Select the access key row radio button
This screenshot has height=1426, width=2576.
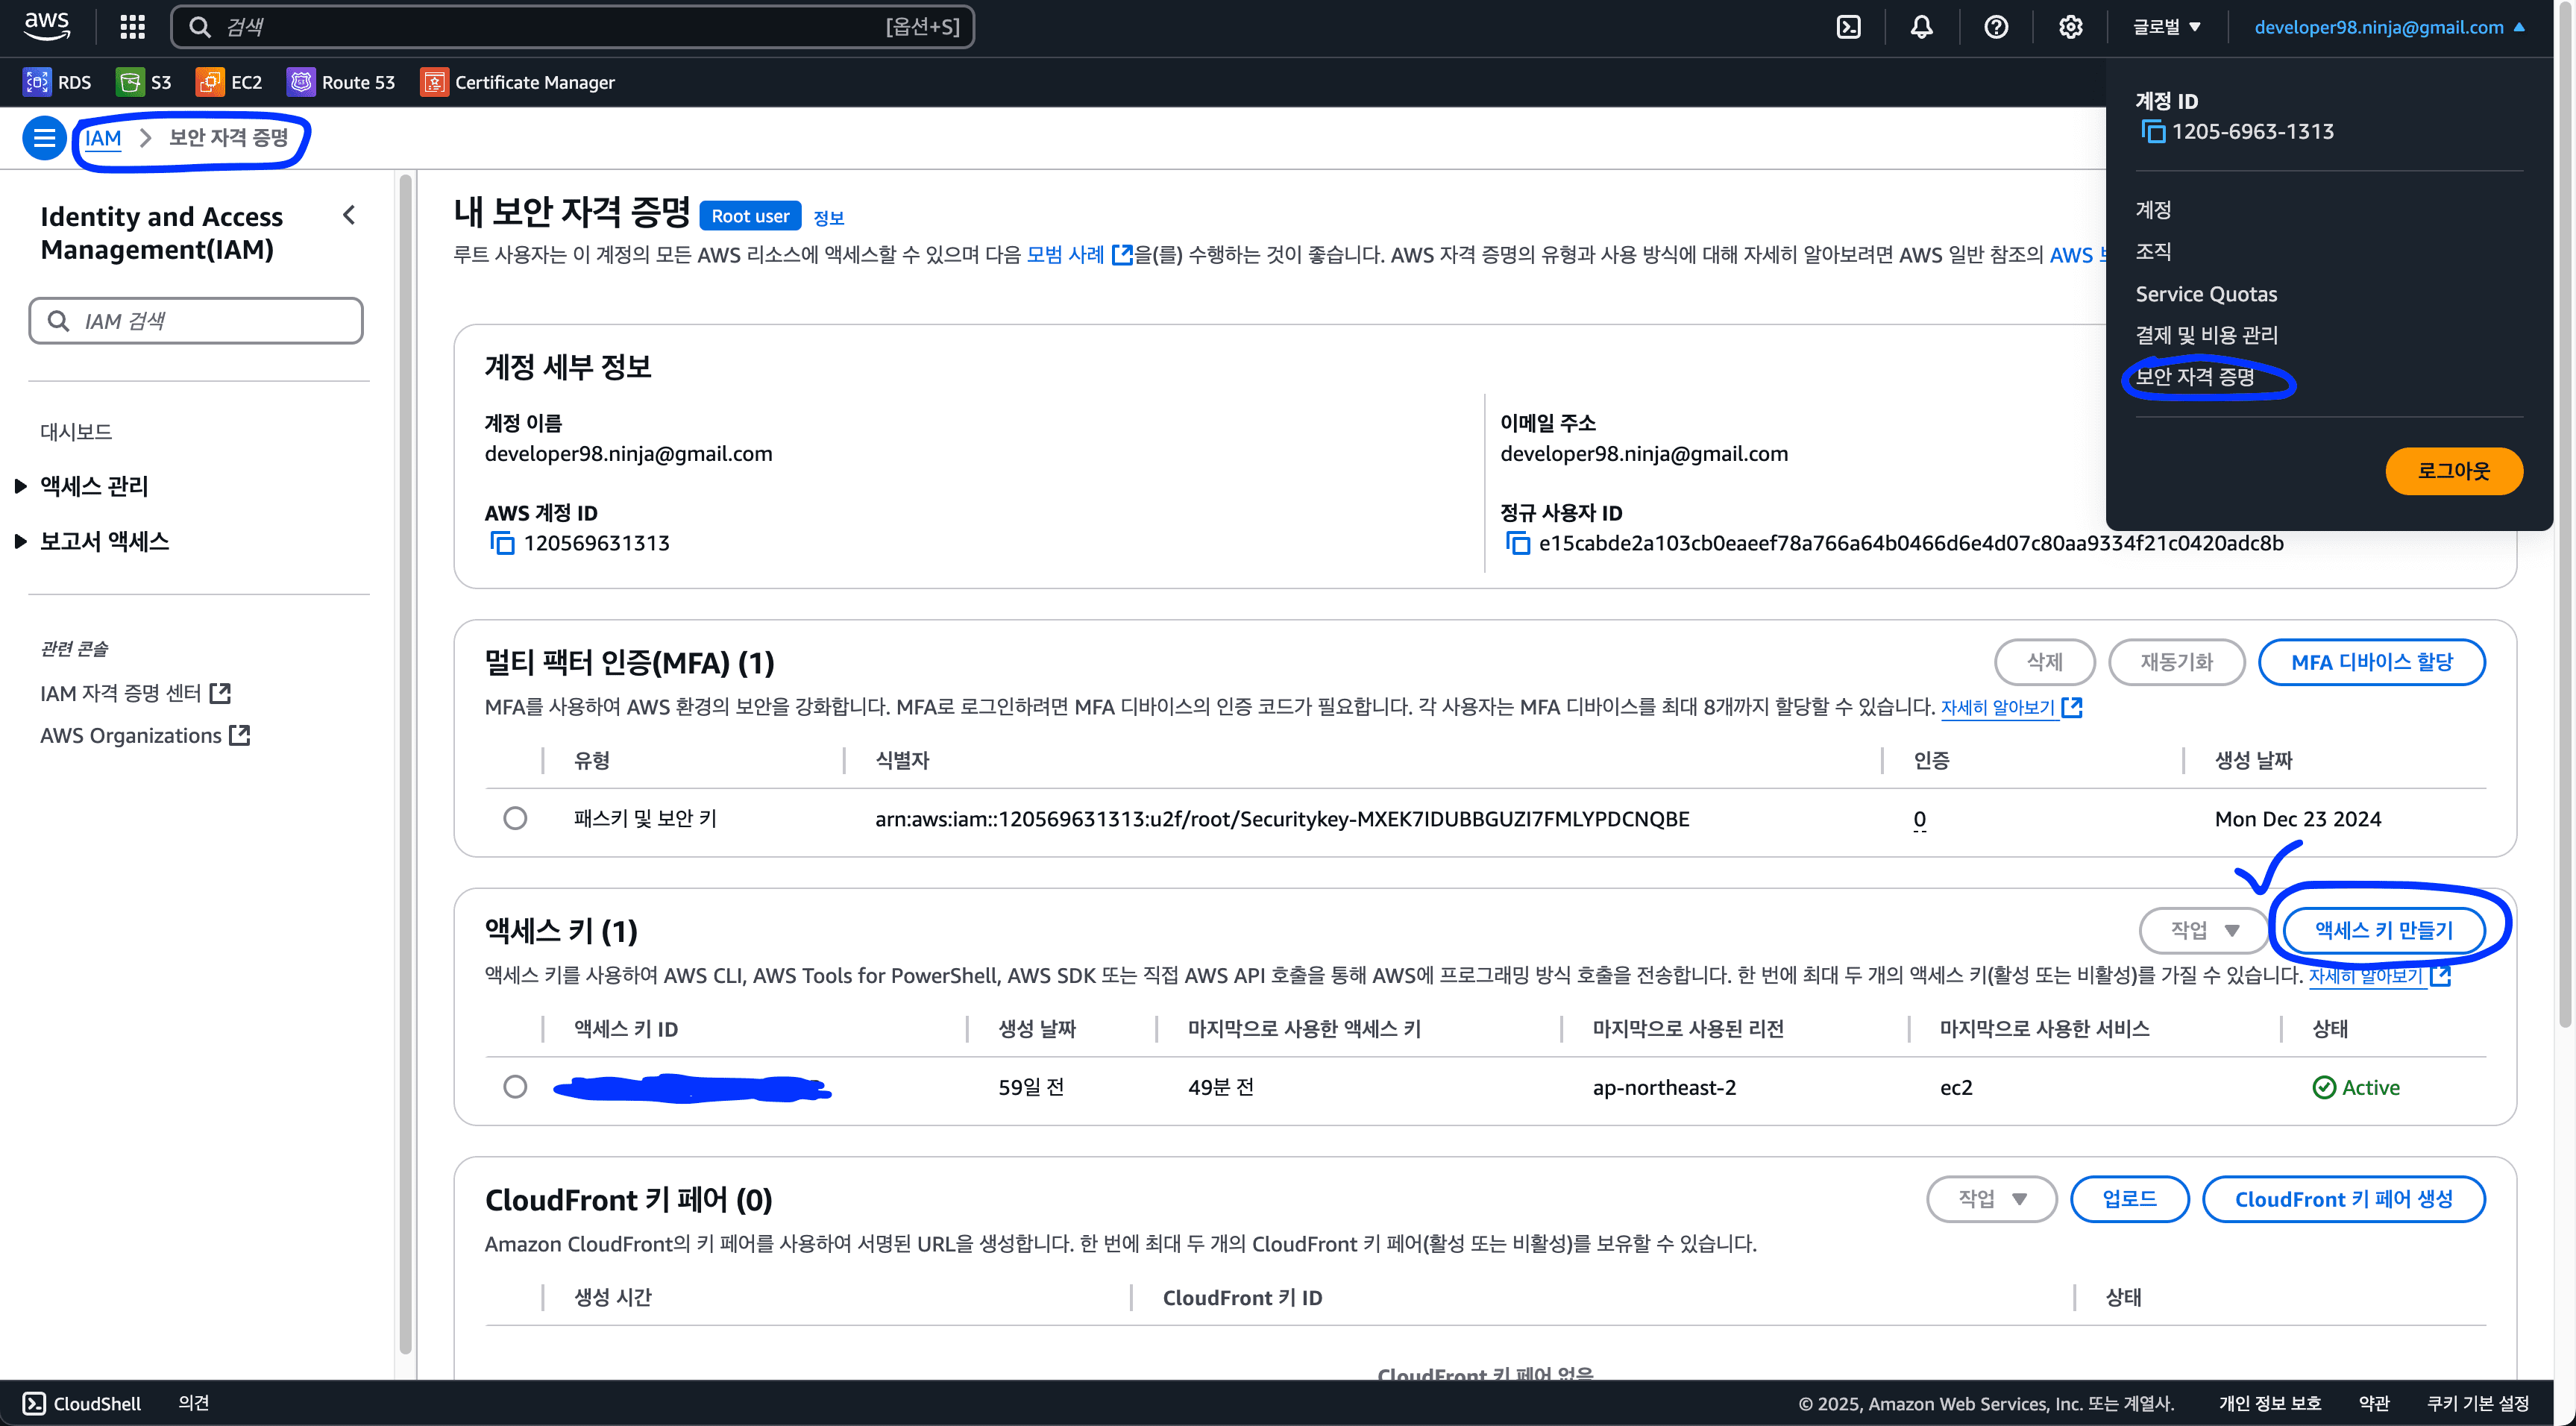coord(515,1086)
